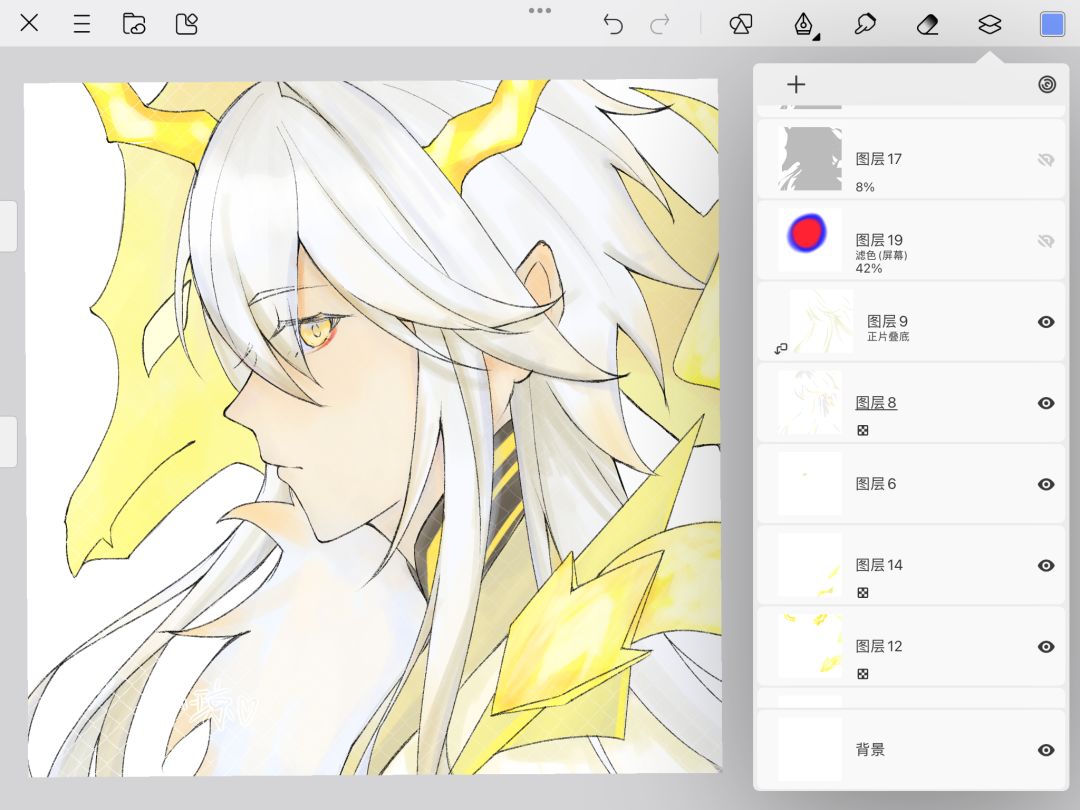Open the export canvas icon
The width and height of the screenshot is (1080, 810).
click(x=187, y=24)
